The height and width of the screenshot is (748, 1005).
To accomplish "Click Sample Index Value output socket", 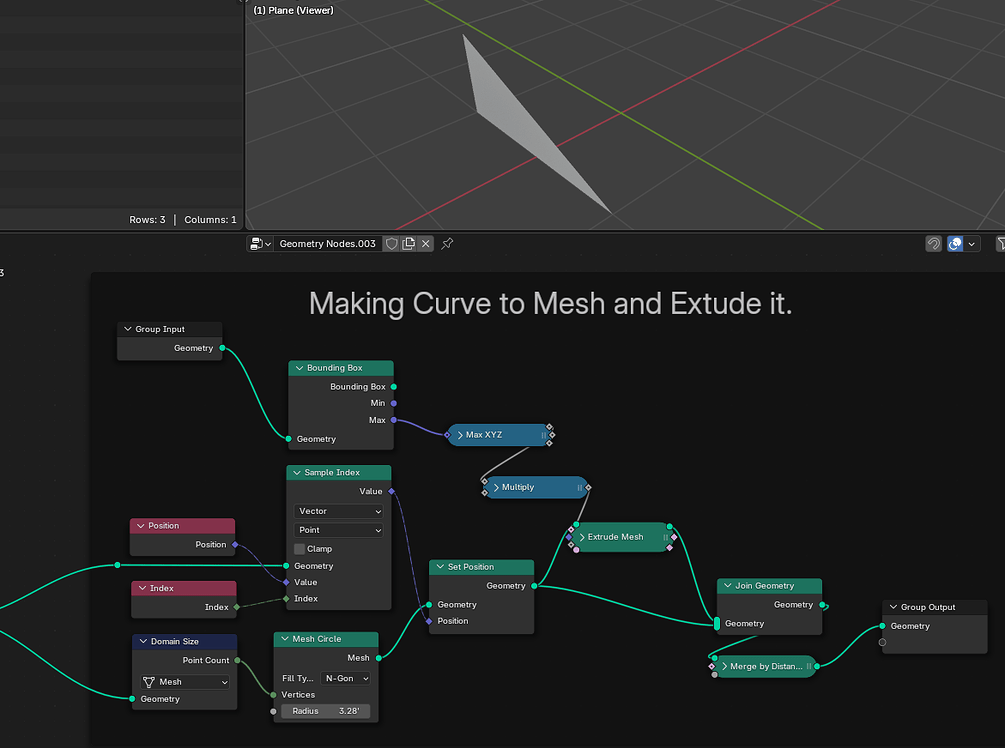I will (x=392, y=492).
